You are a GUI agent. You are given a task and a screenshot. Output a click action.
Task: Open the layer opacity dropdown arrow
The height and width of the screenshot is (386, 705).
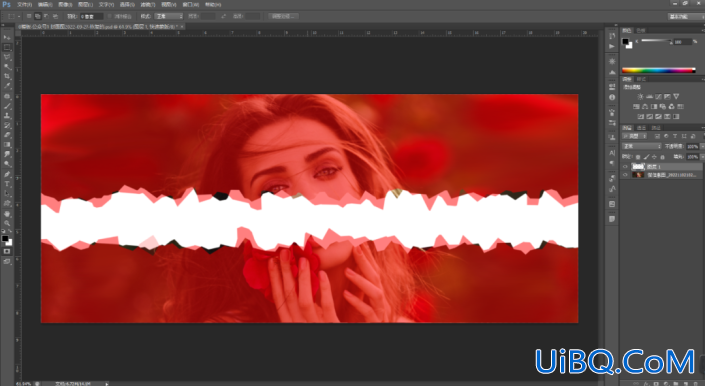702,146
